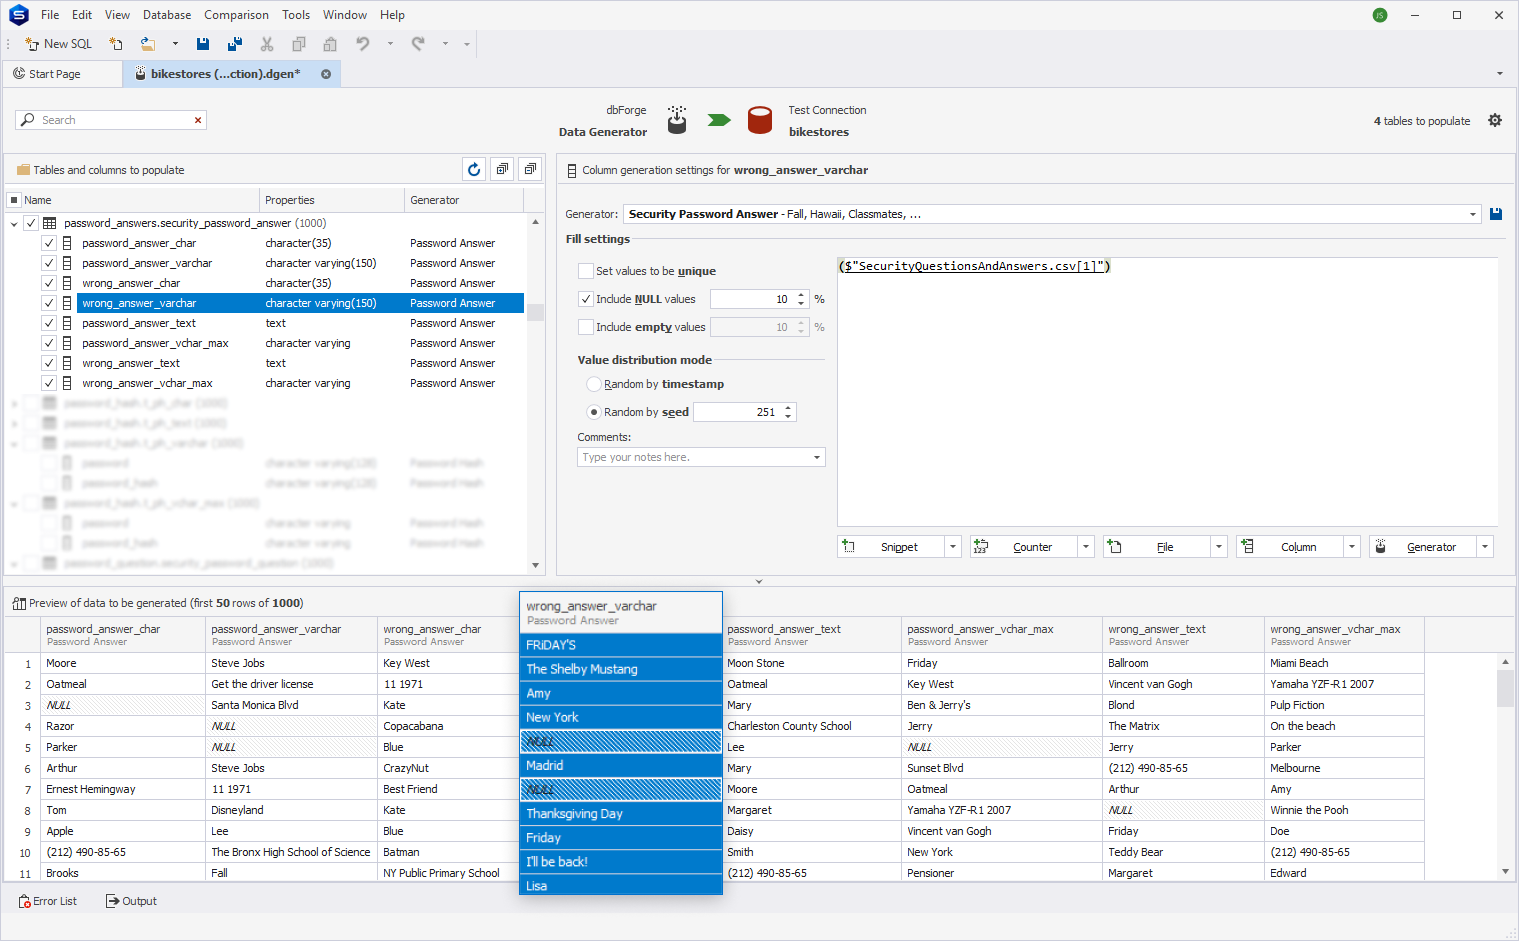Select the wrong_answer_text row
1519x941 pixels.
tap(300, 364)
